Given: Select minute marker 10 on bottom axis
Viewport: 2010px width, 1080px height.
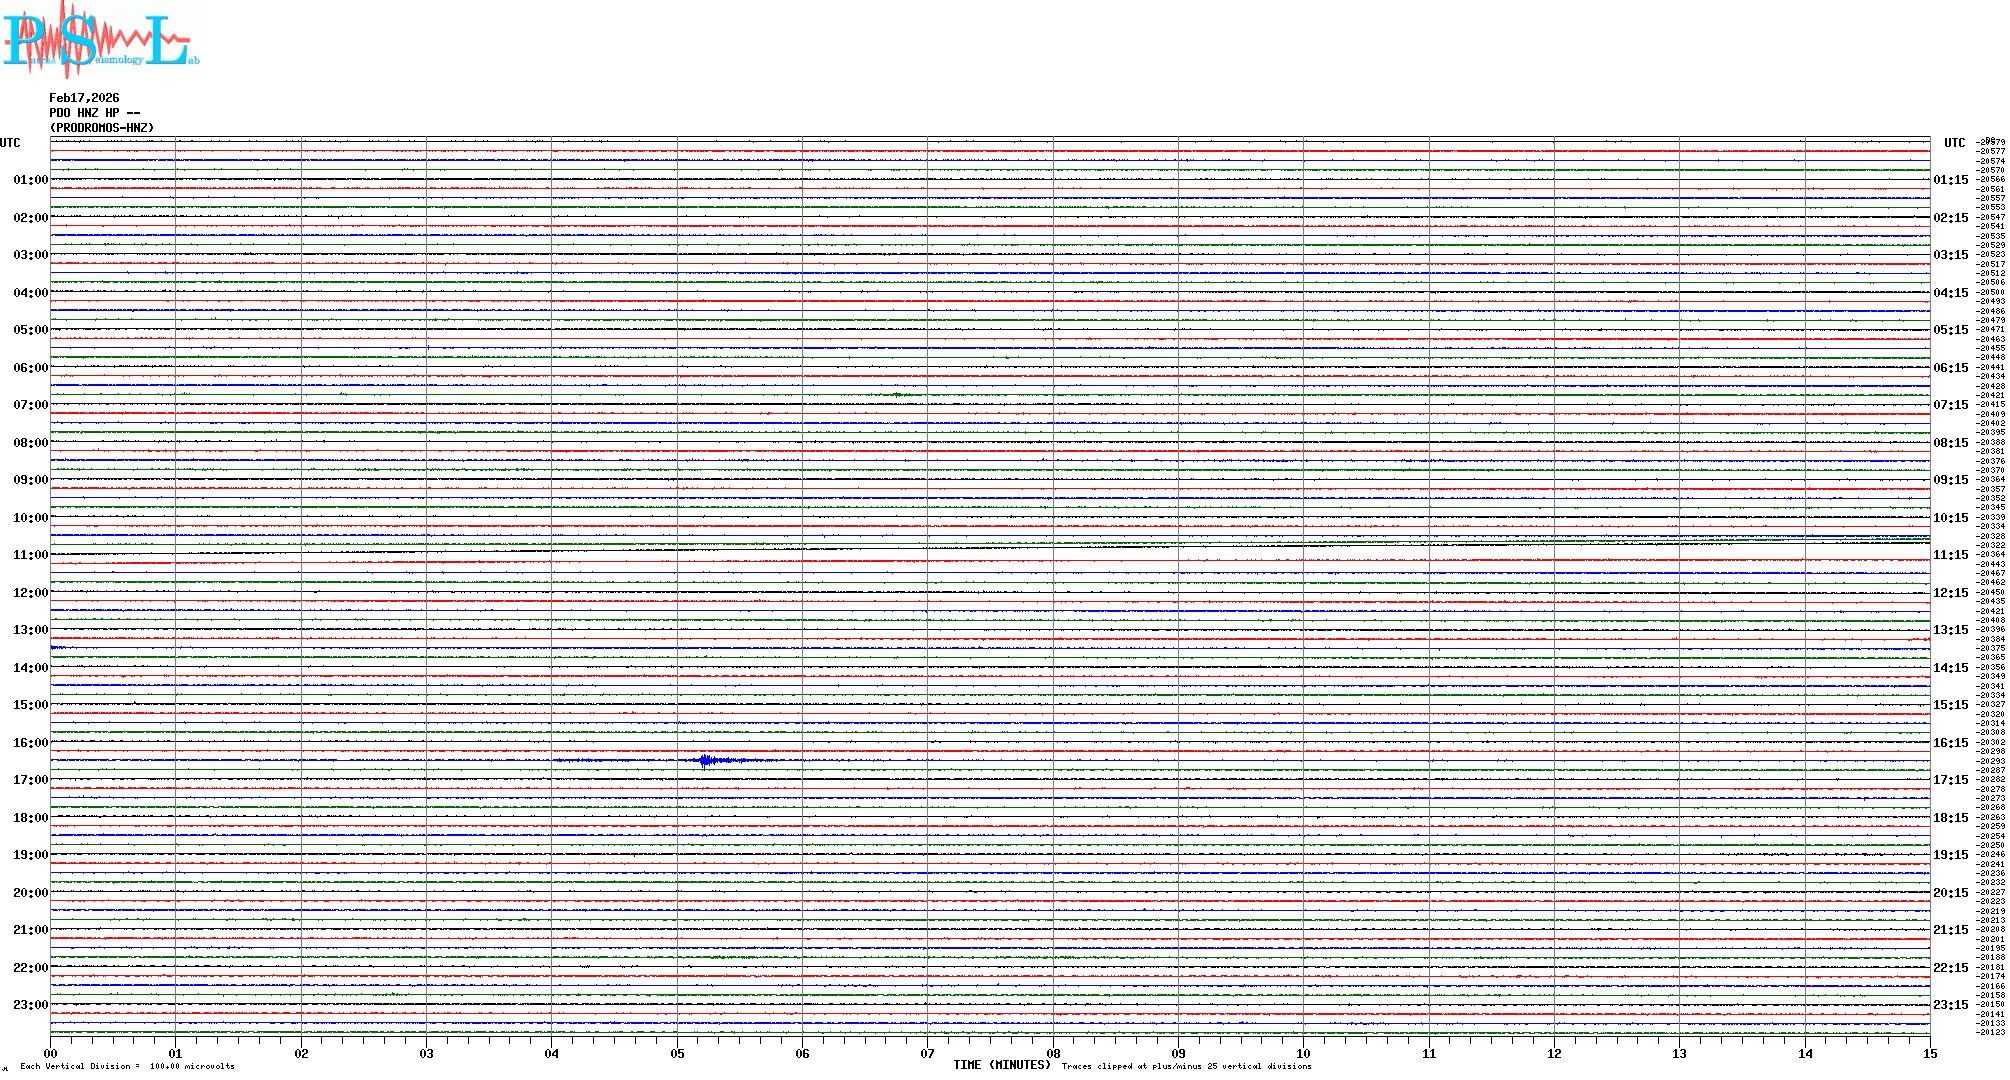Looking at the screenshot, I should point(1303,1053).
